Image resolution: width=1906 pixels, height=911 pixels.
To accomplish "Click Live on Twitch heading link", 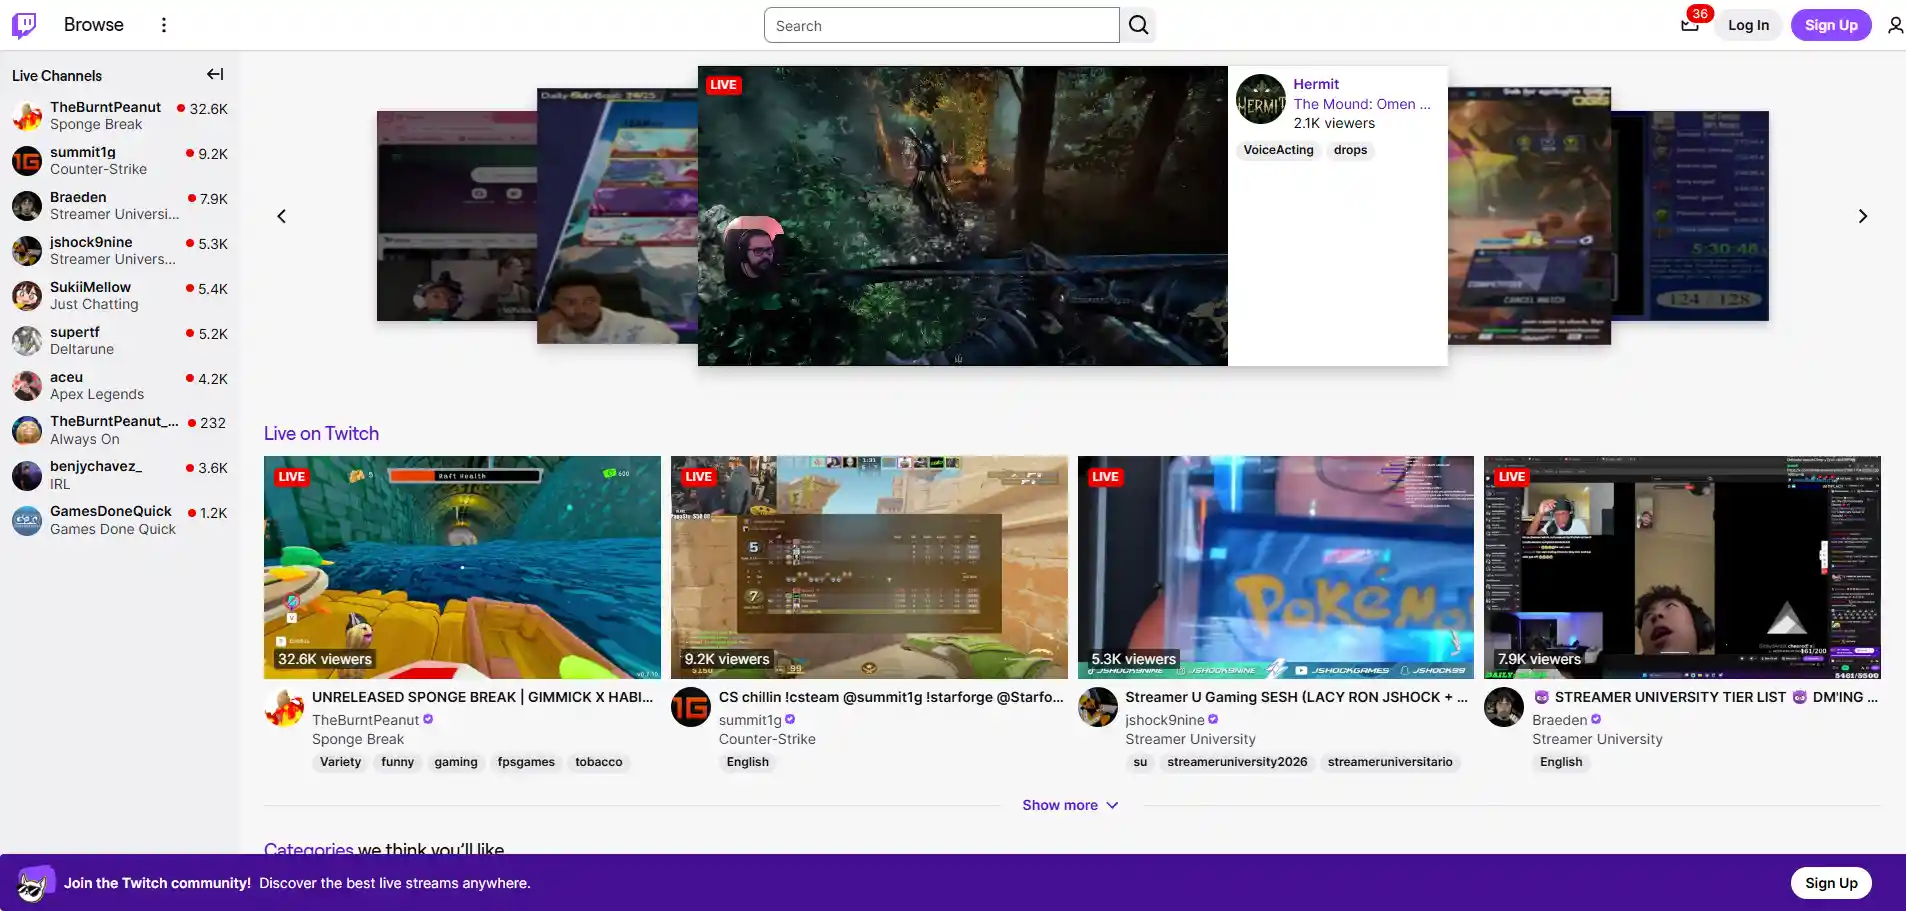I will pos(321,433).
